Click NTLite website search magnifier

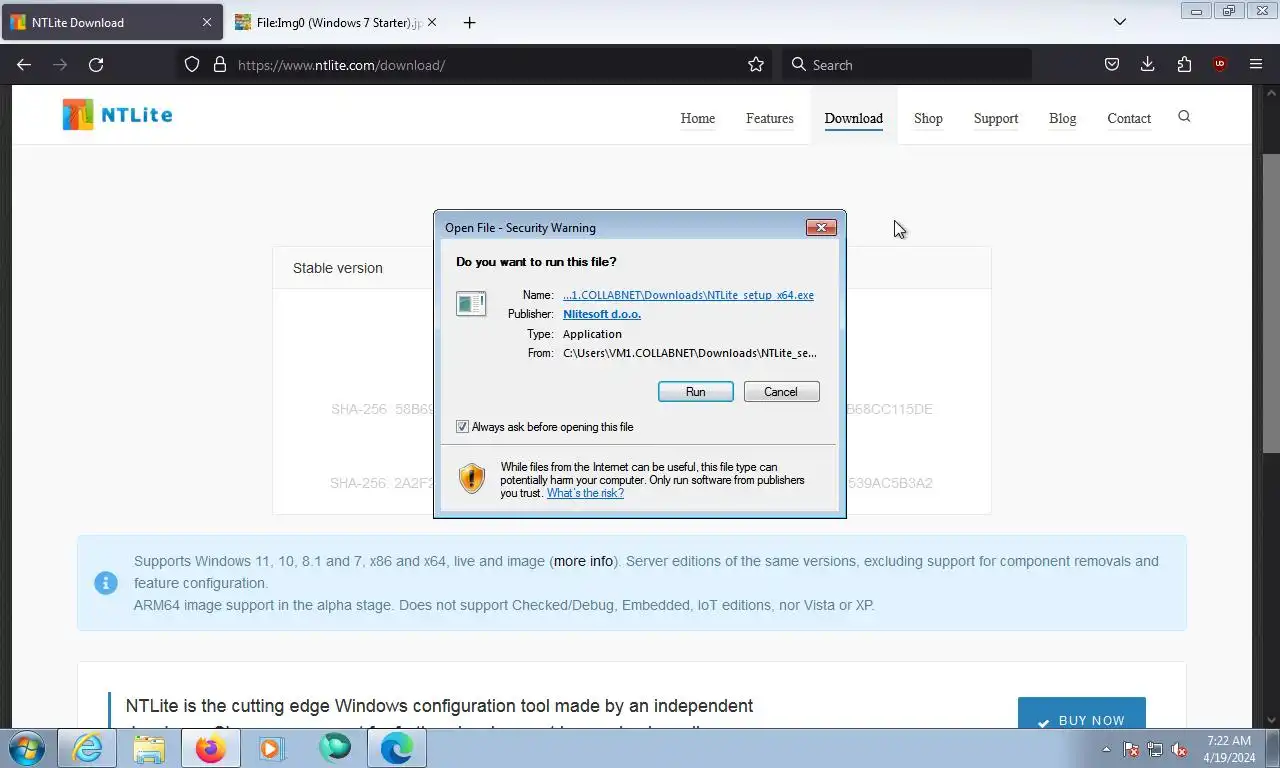click(1184, 117)
